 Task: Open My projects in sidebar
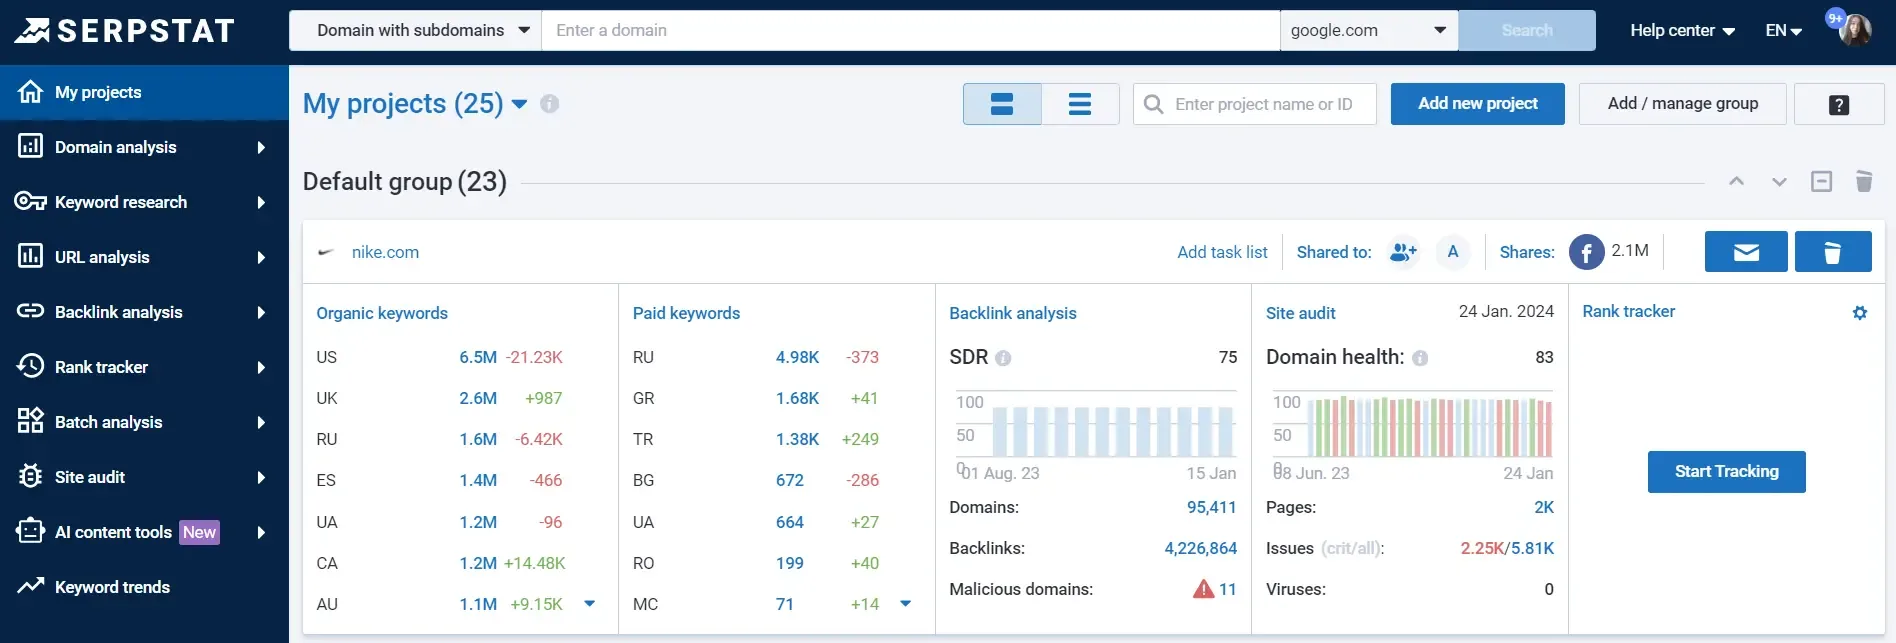pos(144,92)
